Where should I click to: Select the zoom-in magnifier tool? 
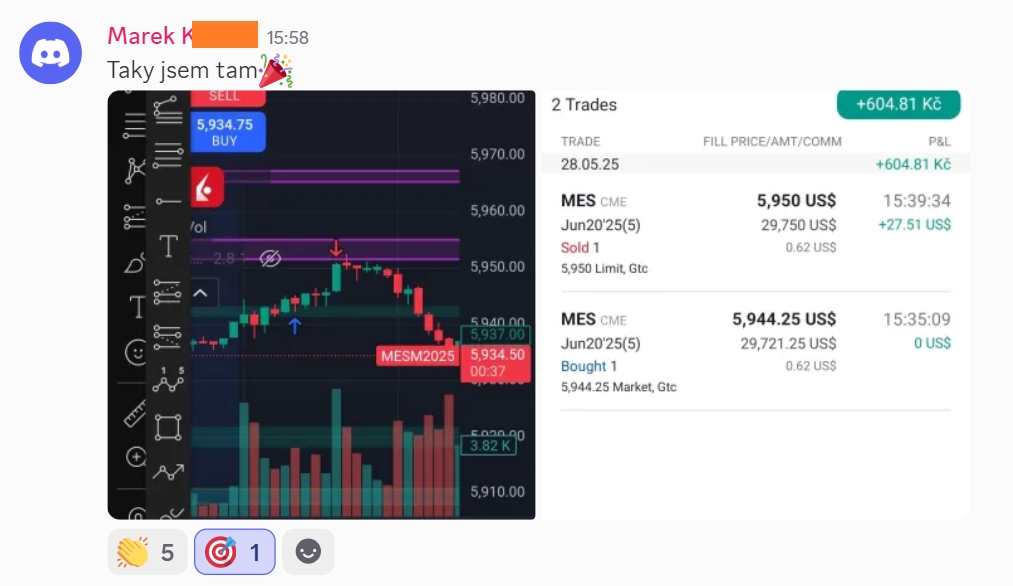click(x=136, y=457)
